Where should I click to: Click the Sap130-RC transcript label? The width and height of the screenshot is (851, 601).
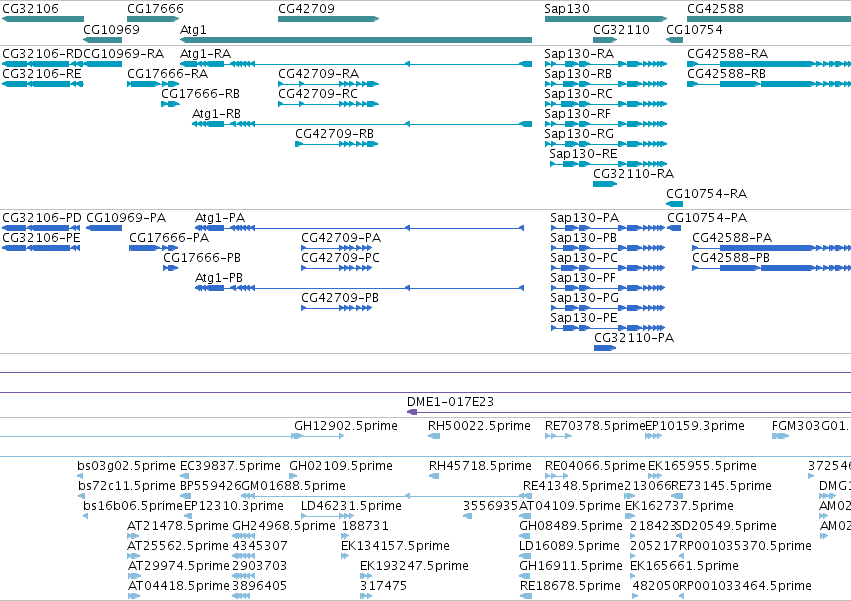coord(579,93)
